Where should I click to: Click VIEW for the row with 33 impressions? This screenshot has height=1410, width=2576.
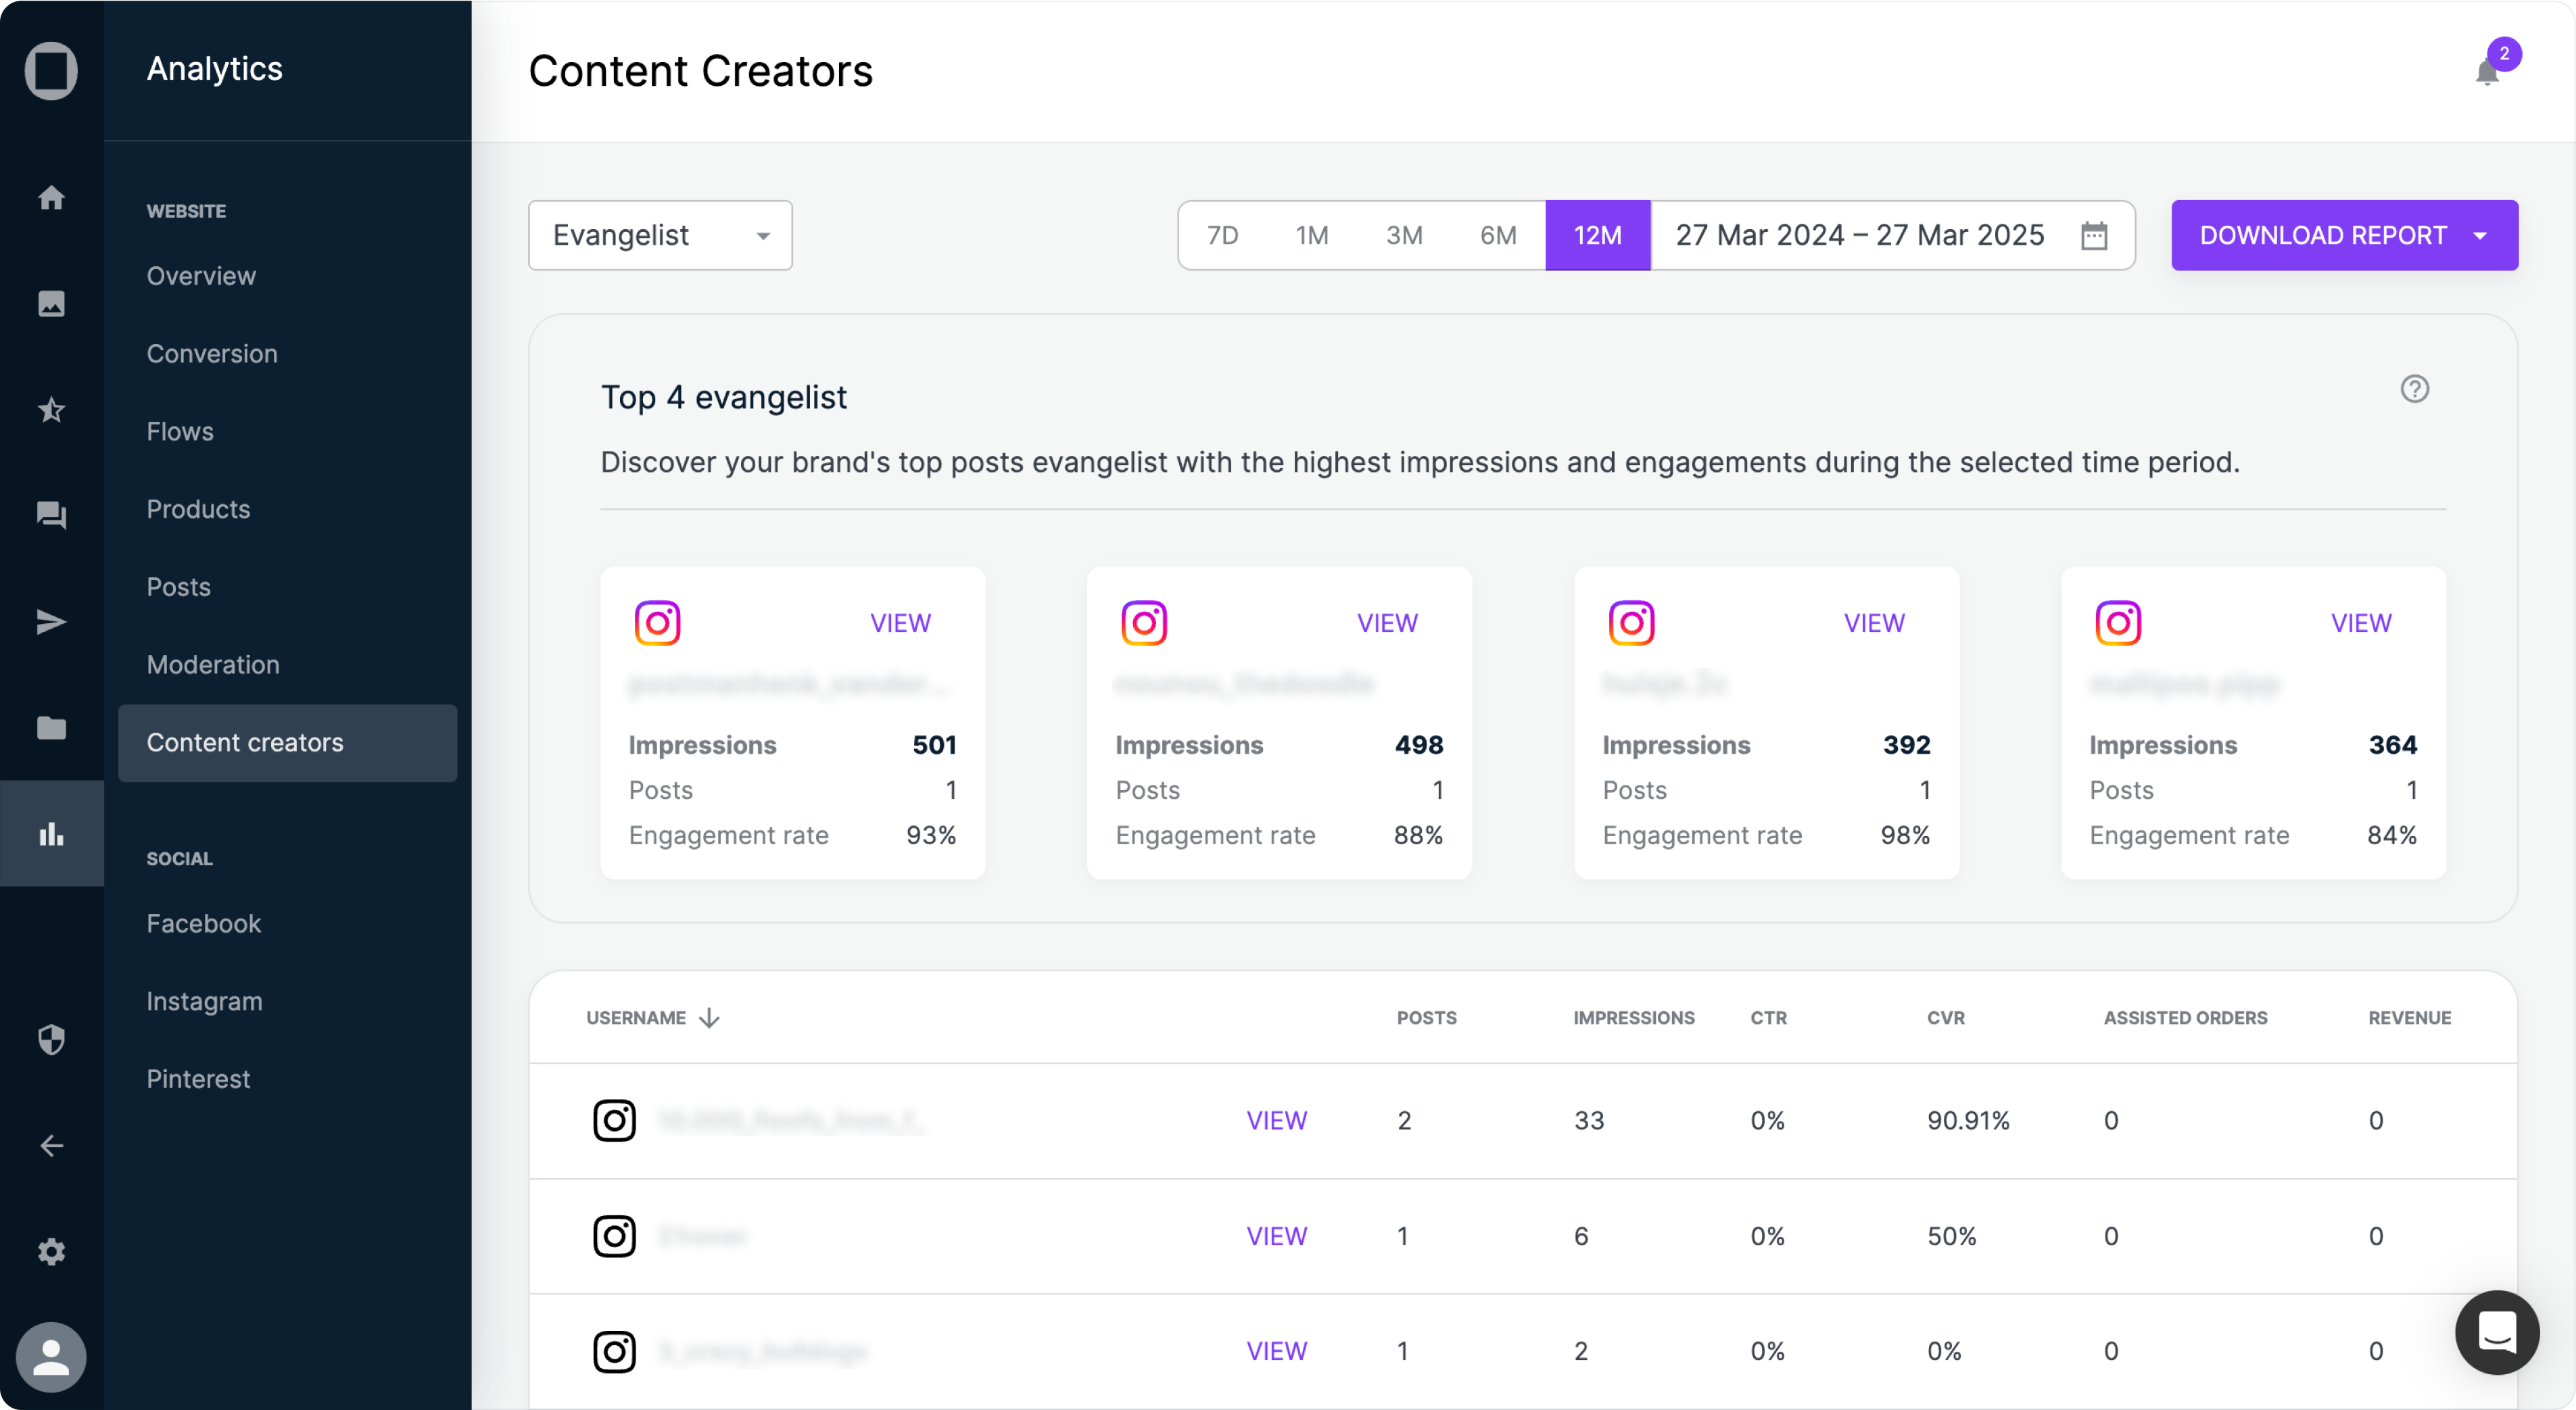point(1276,1120)
